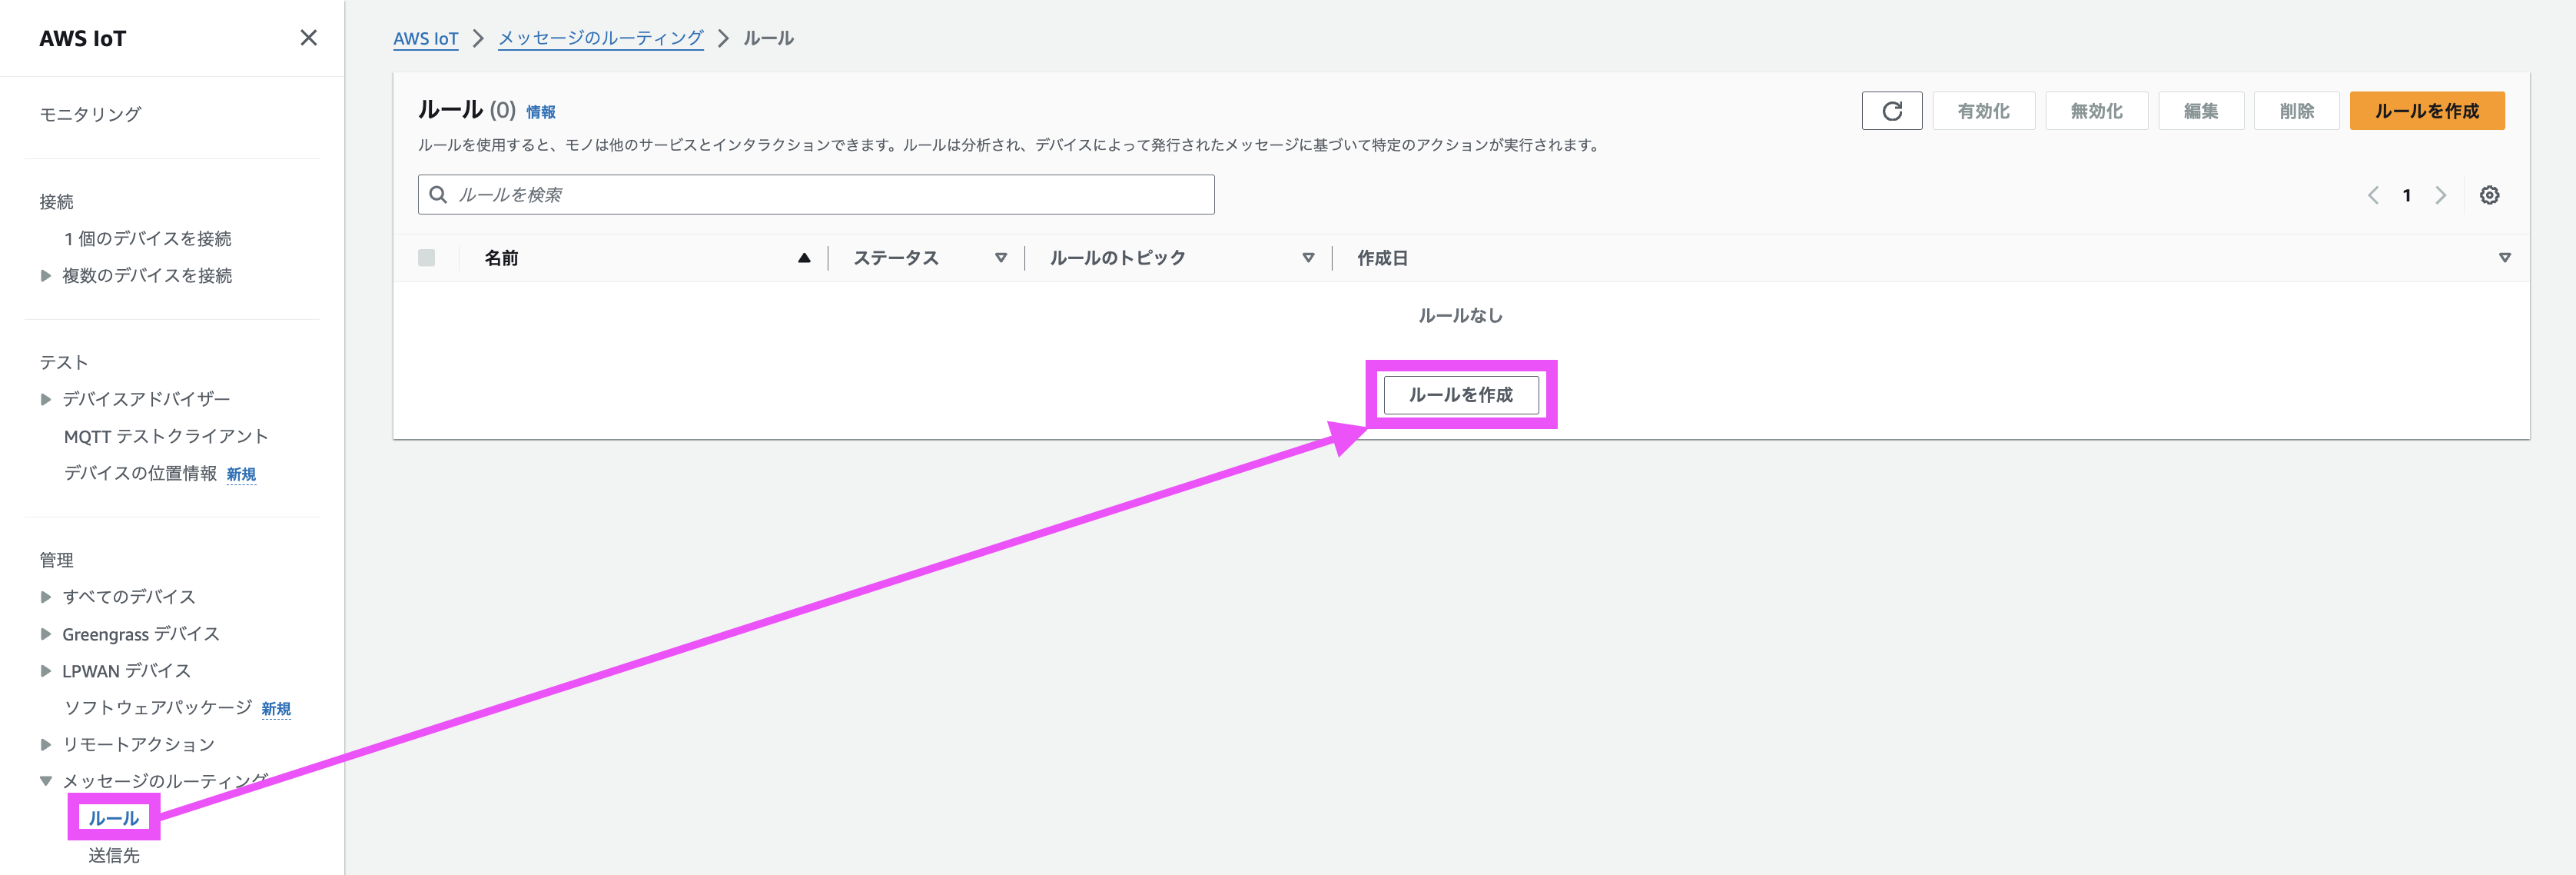Click the 編集 button
The image size is (2576, 875).
click(2200, 111)
